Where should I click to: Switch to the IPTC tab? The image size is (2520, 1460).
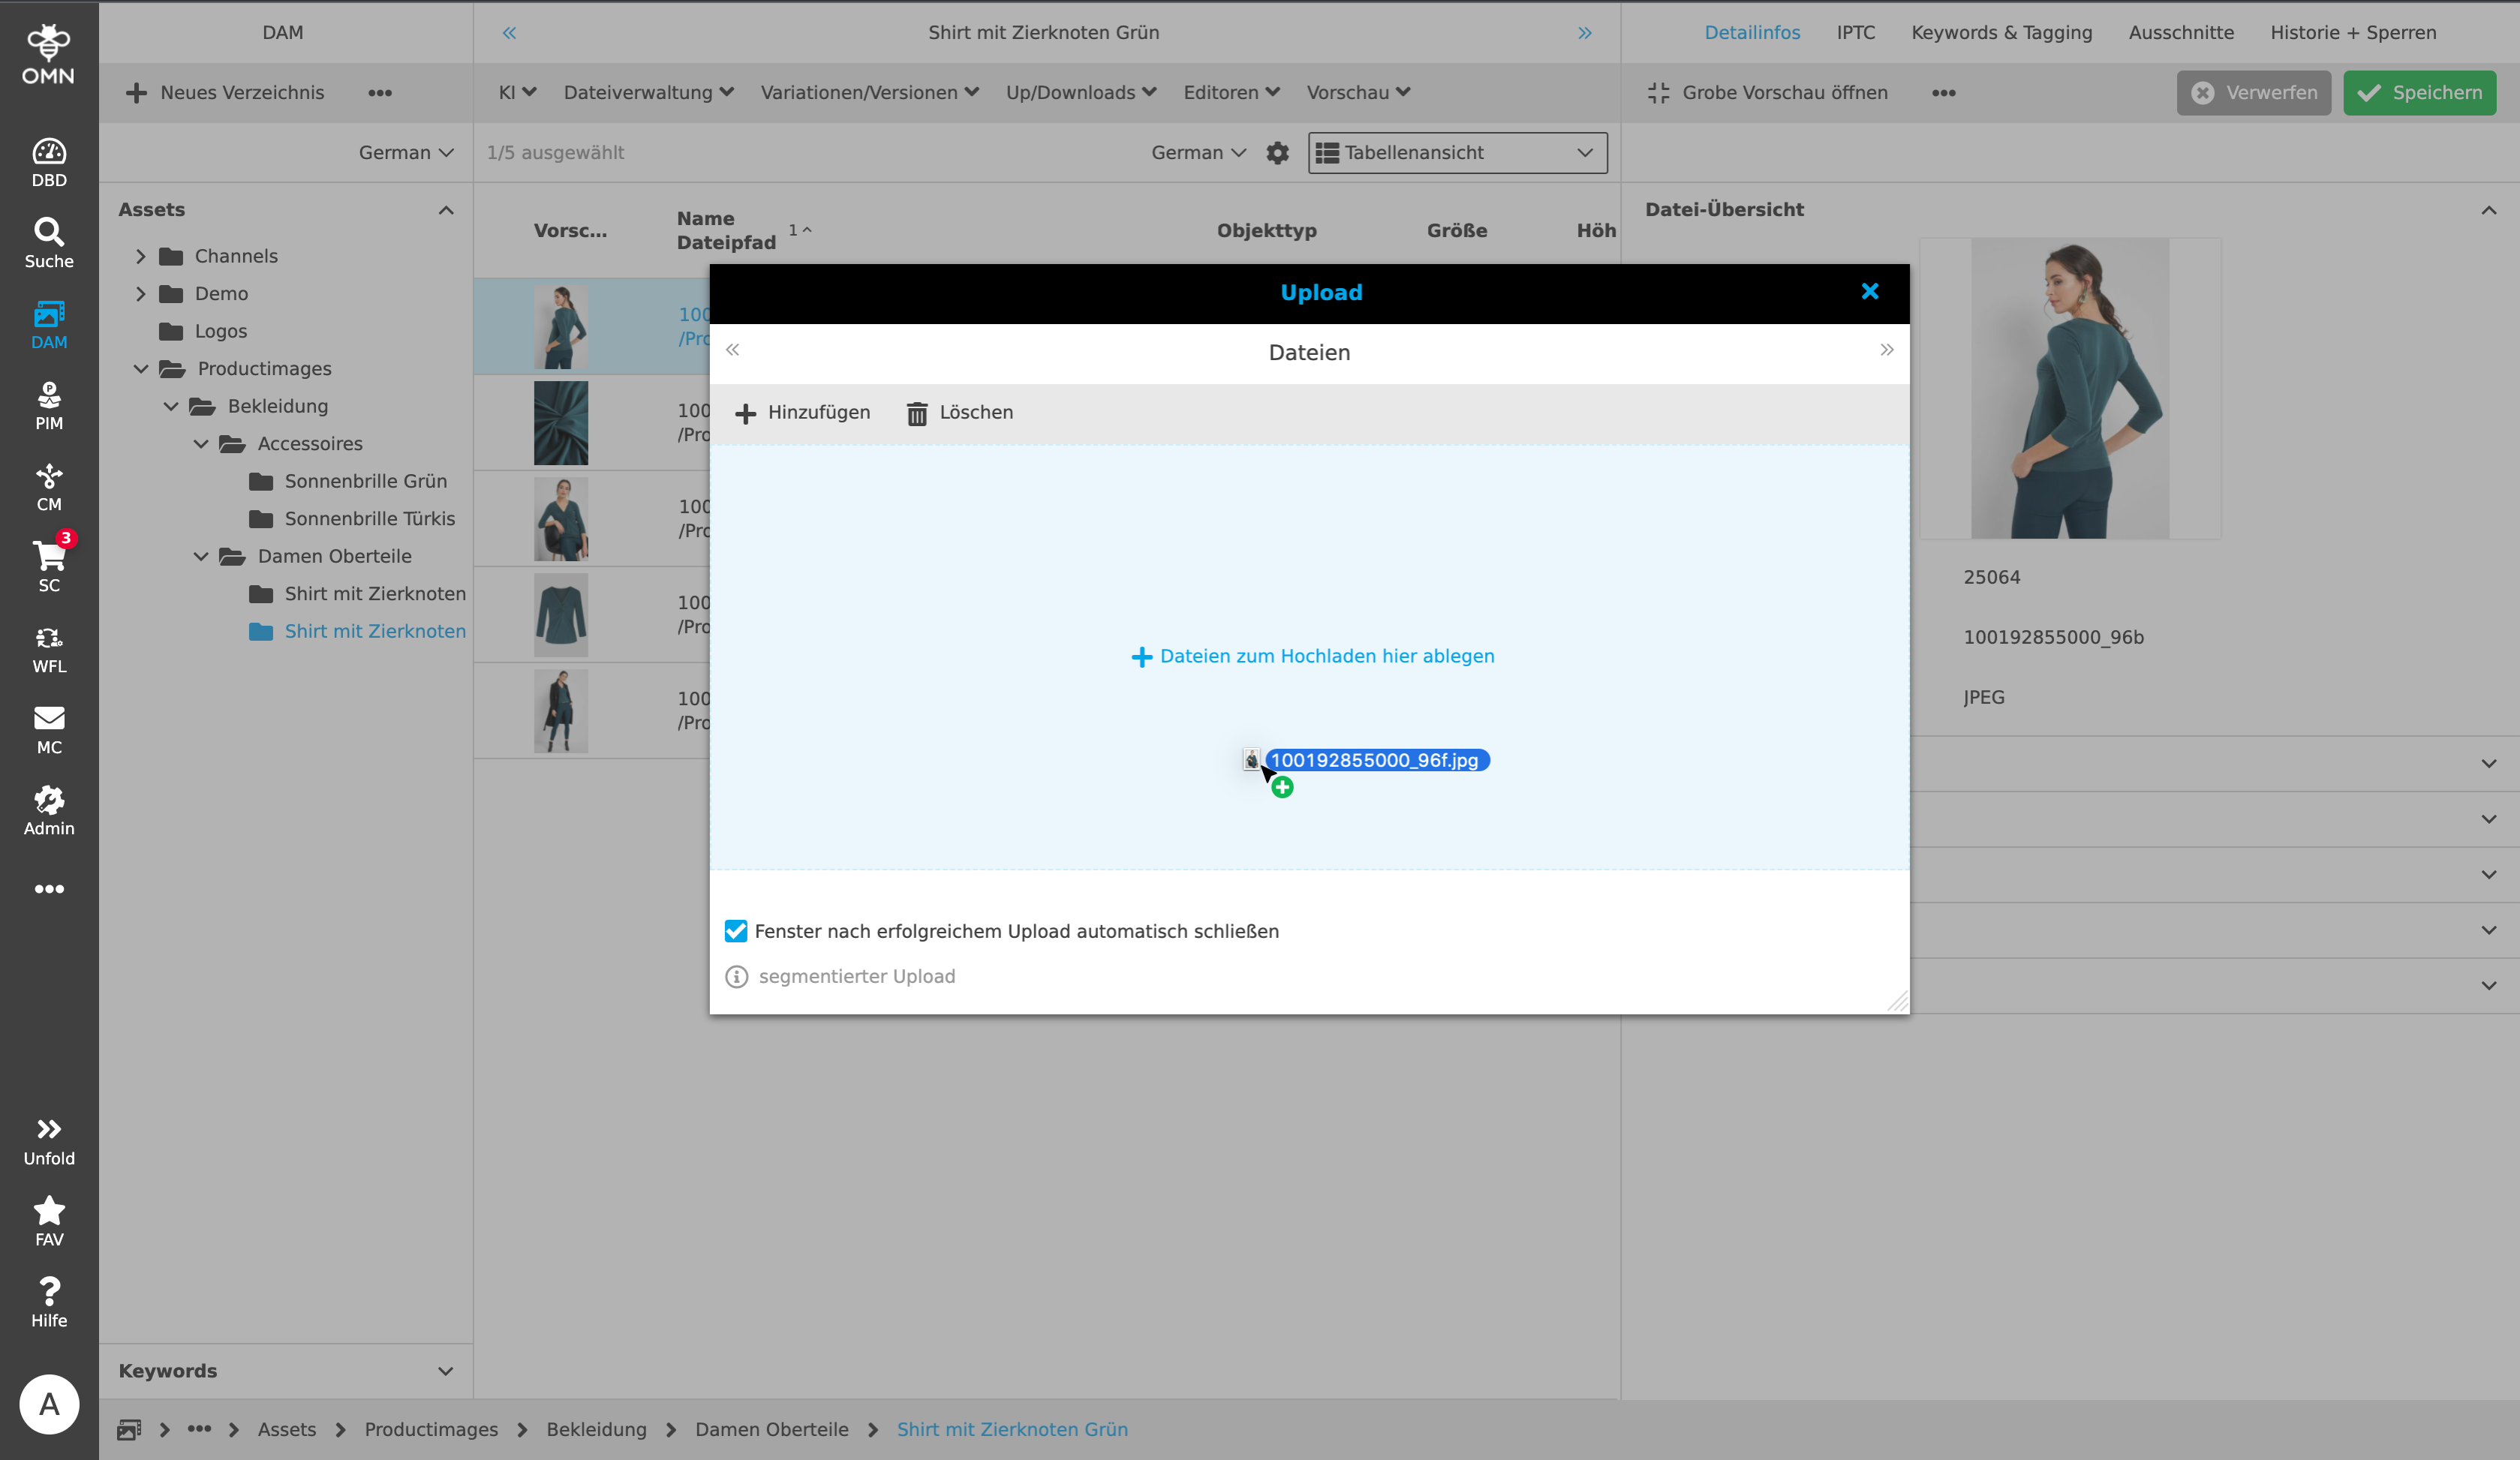point(1855,33)
